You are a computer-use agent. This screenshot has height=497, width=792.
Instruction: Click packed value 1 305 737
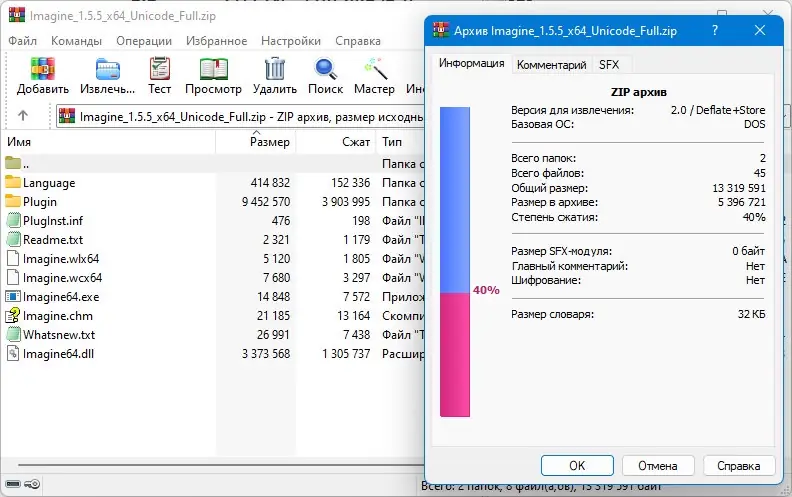[x=346, y=354]
